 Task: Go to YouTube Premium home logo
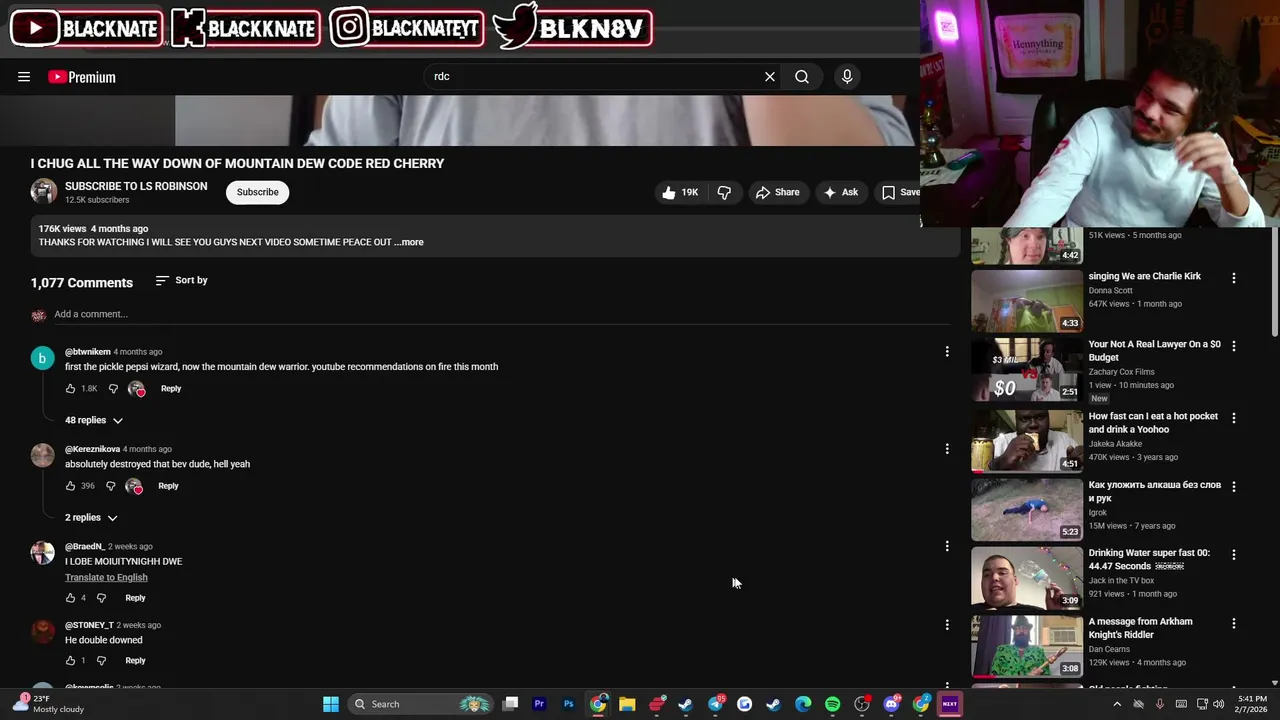[82, 77]
